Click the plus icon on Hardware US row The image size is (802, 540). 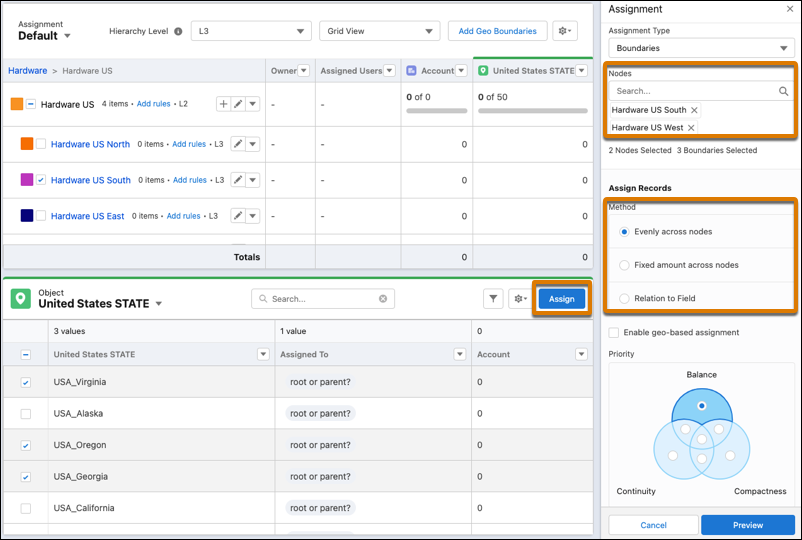223,104
